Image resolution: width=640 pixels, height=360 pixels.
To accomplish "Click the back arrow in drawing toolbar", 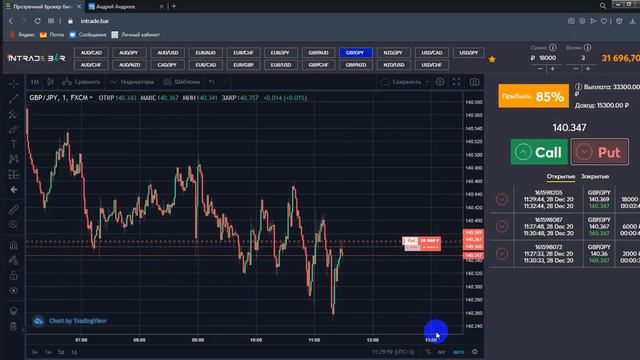I will (x=13, y=190).
